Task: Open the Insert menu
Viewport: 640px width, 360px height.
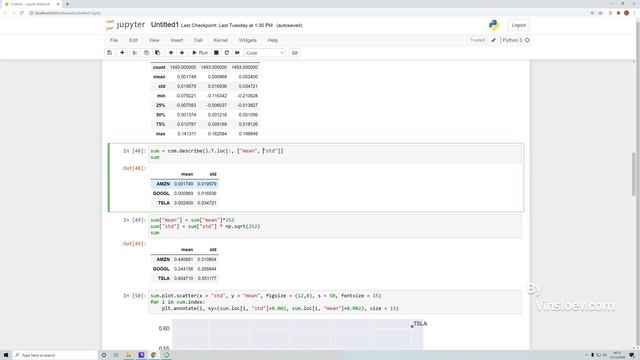Action: [x=177, y=40]
